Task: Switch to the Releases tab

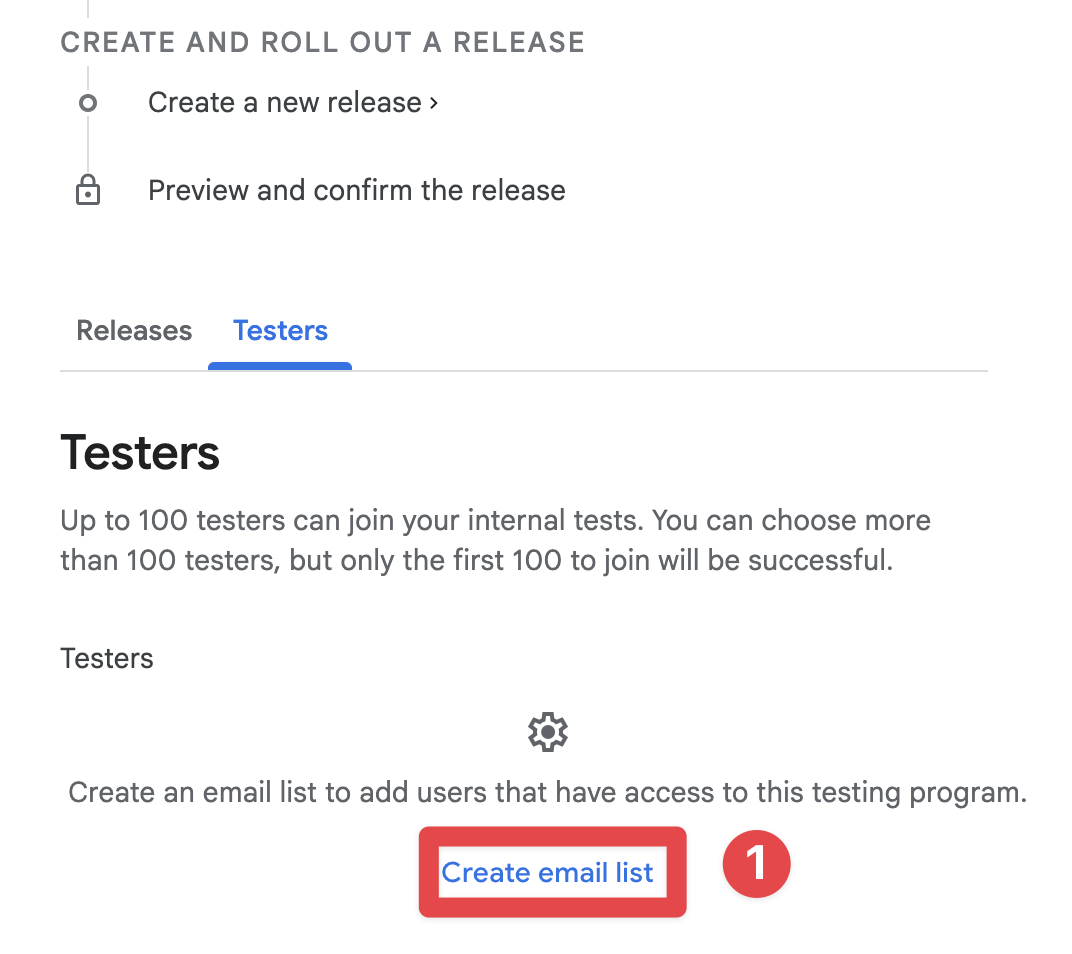Action: click(133, 330)
